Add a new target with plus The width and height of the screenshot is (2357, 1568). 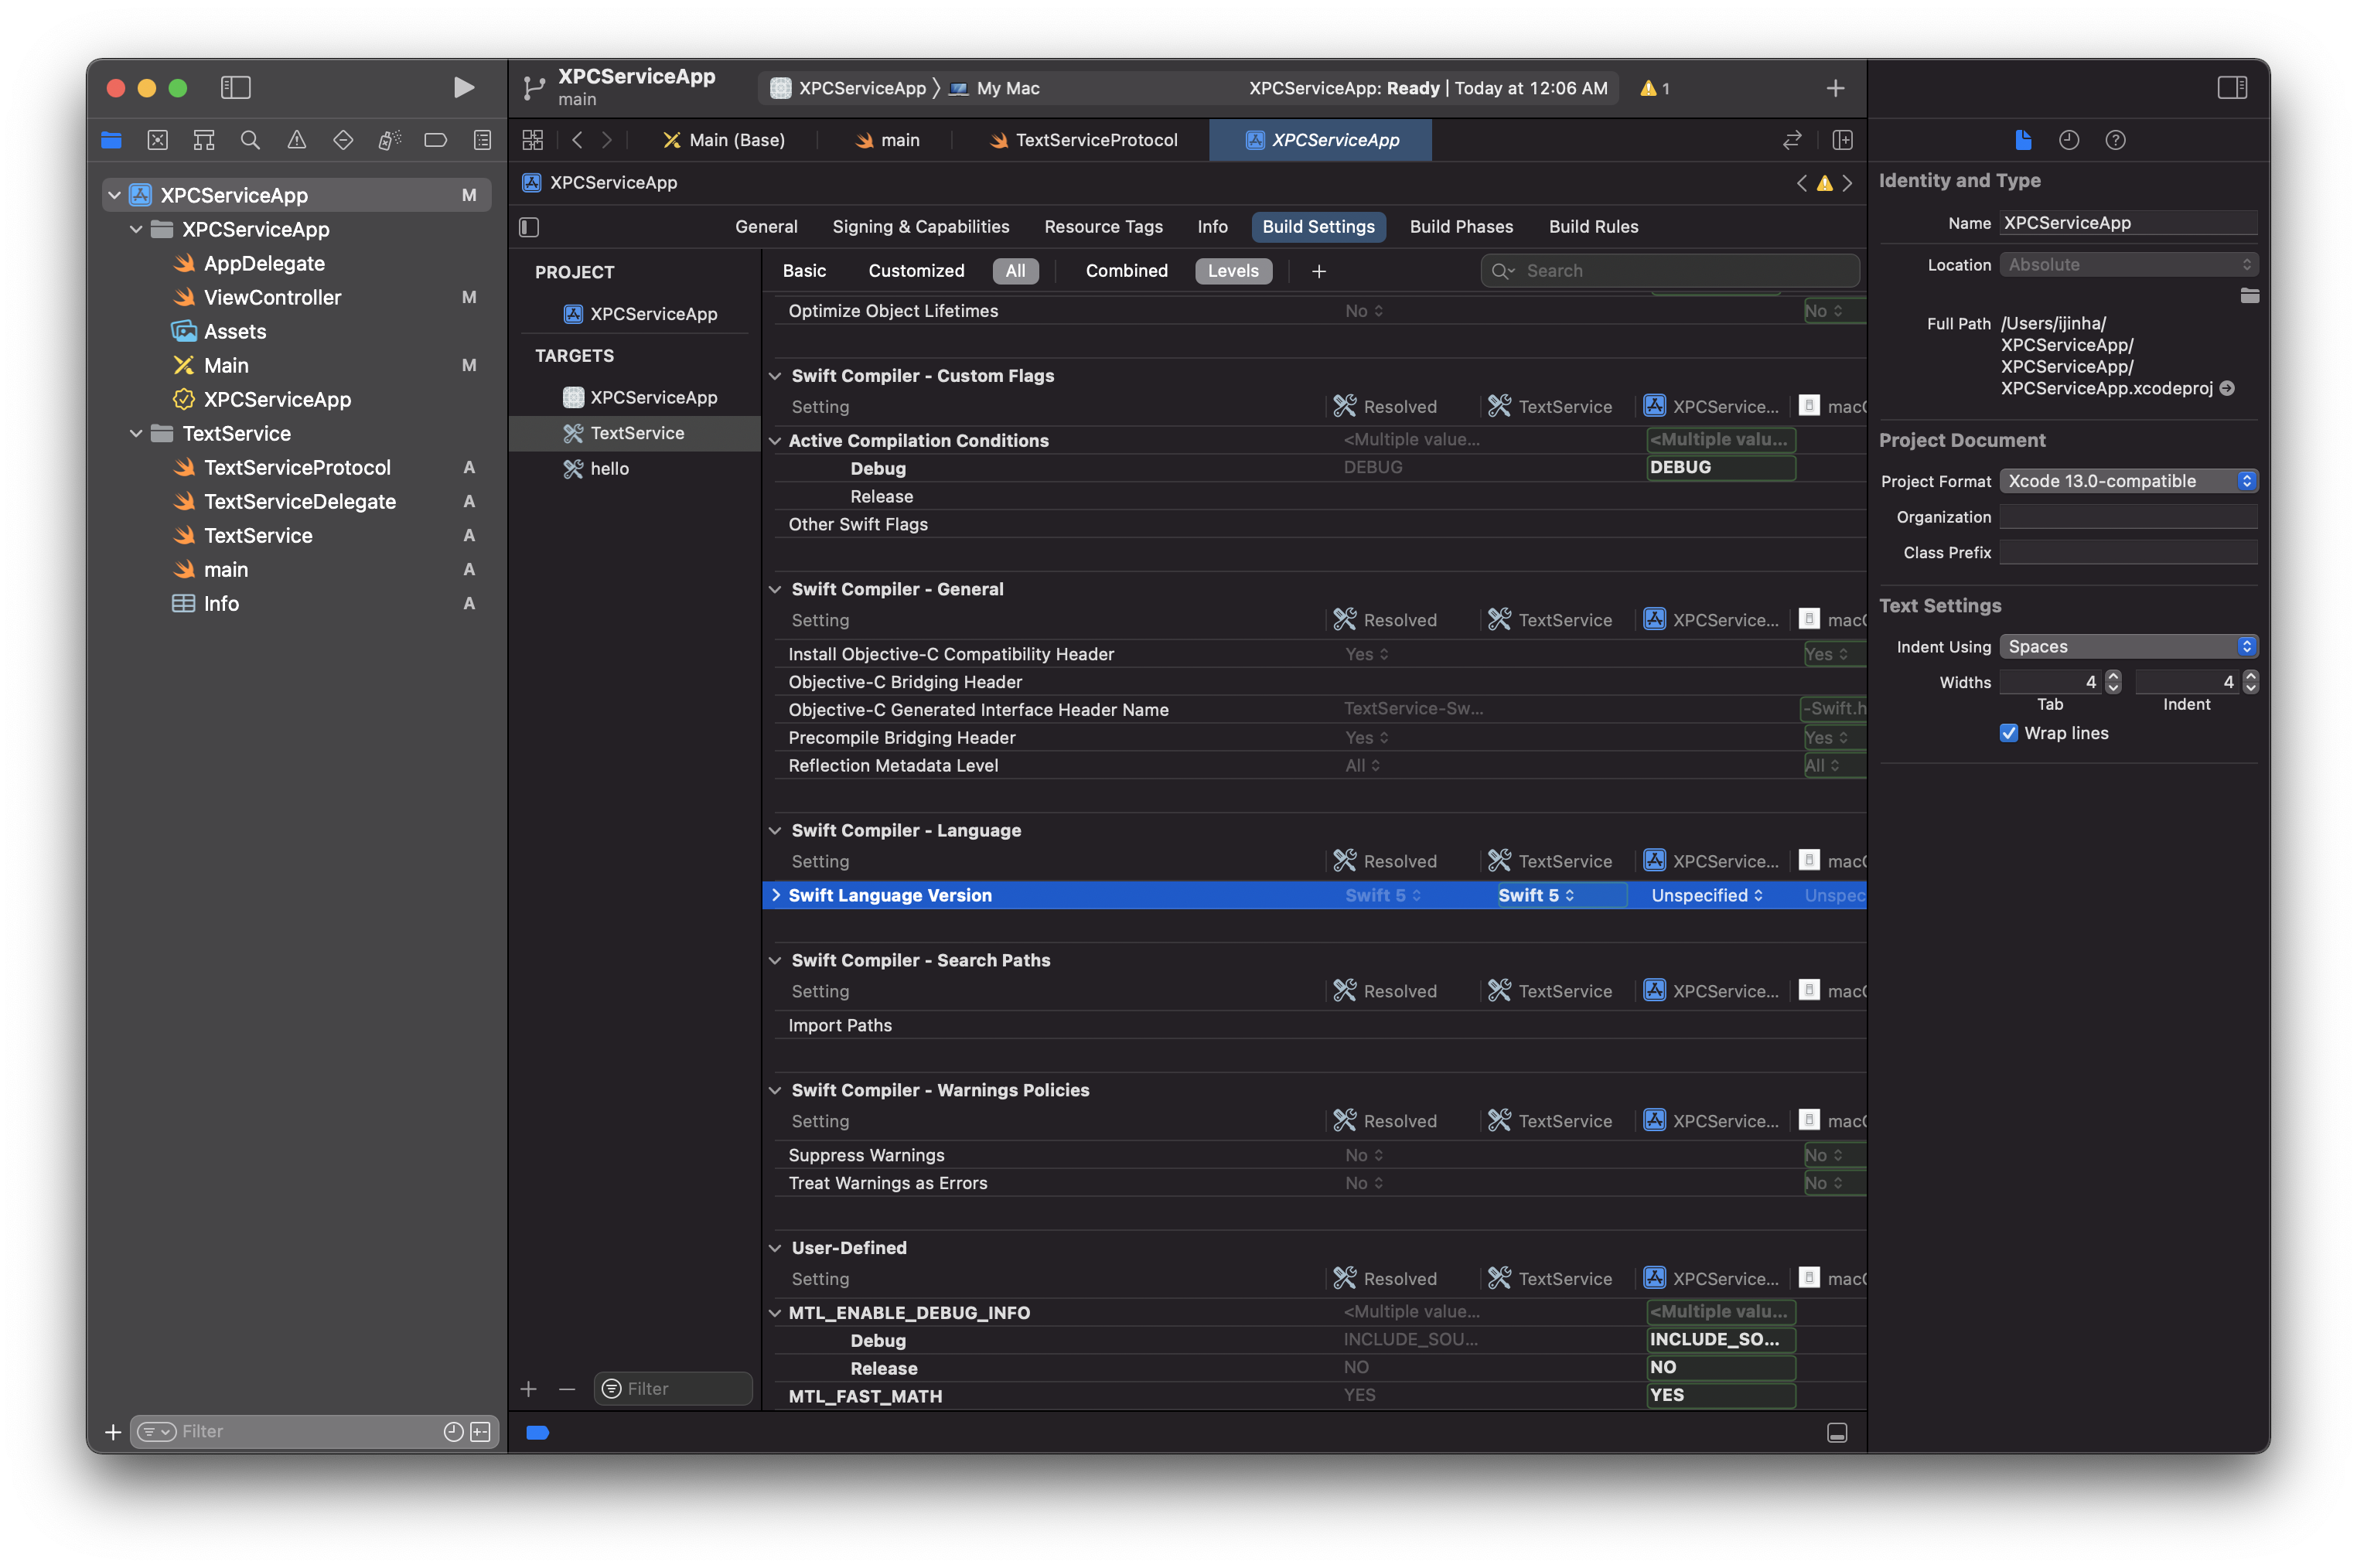(529, 1389)
